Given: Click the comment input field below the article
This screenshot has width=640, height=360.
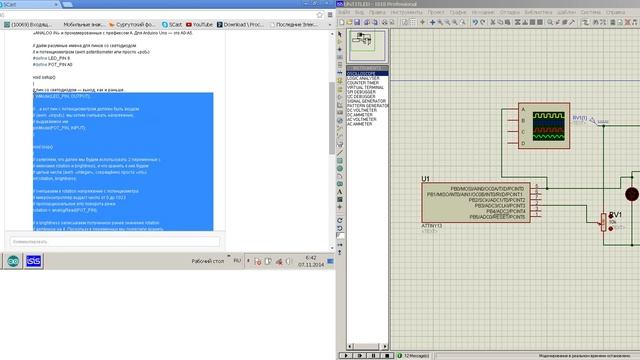Looking at the screenshot, I should coord(115,242).
